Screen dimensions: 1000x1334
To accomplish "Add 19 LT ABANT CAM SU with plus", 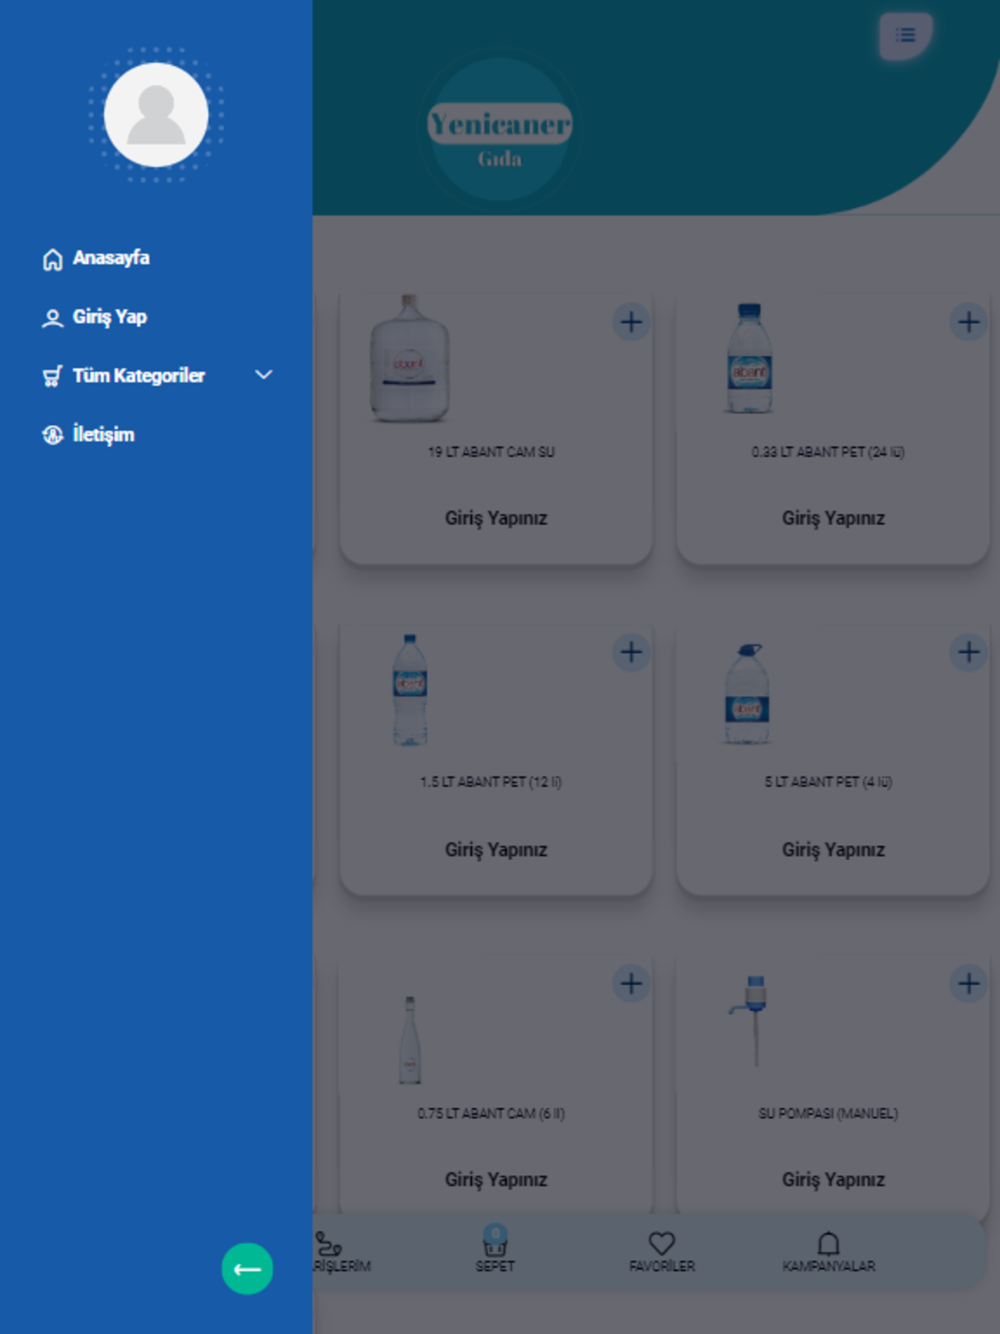I will (631, 322).
